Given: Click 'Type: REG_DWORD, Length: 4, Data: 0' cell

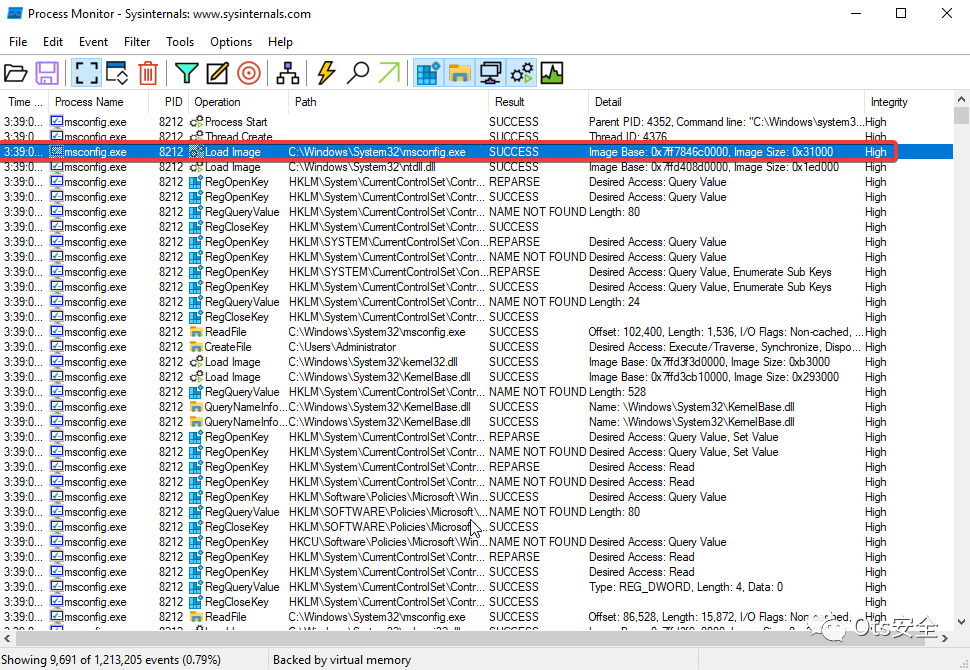Looking at the screenshot, I should 685,587.
